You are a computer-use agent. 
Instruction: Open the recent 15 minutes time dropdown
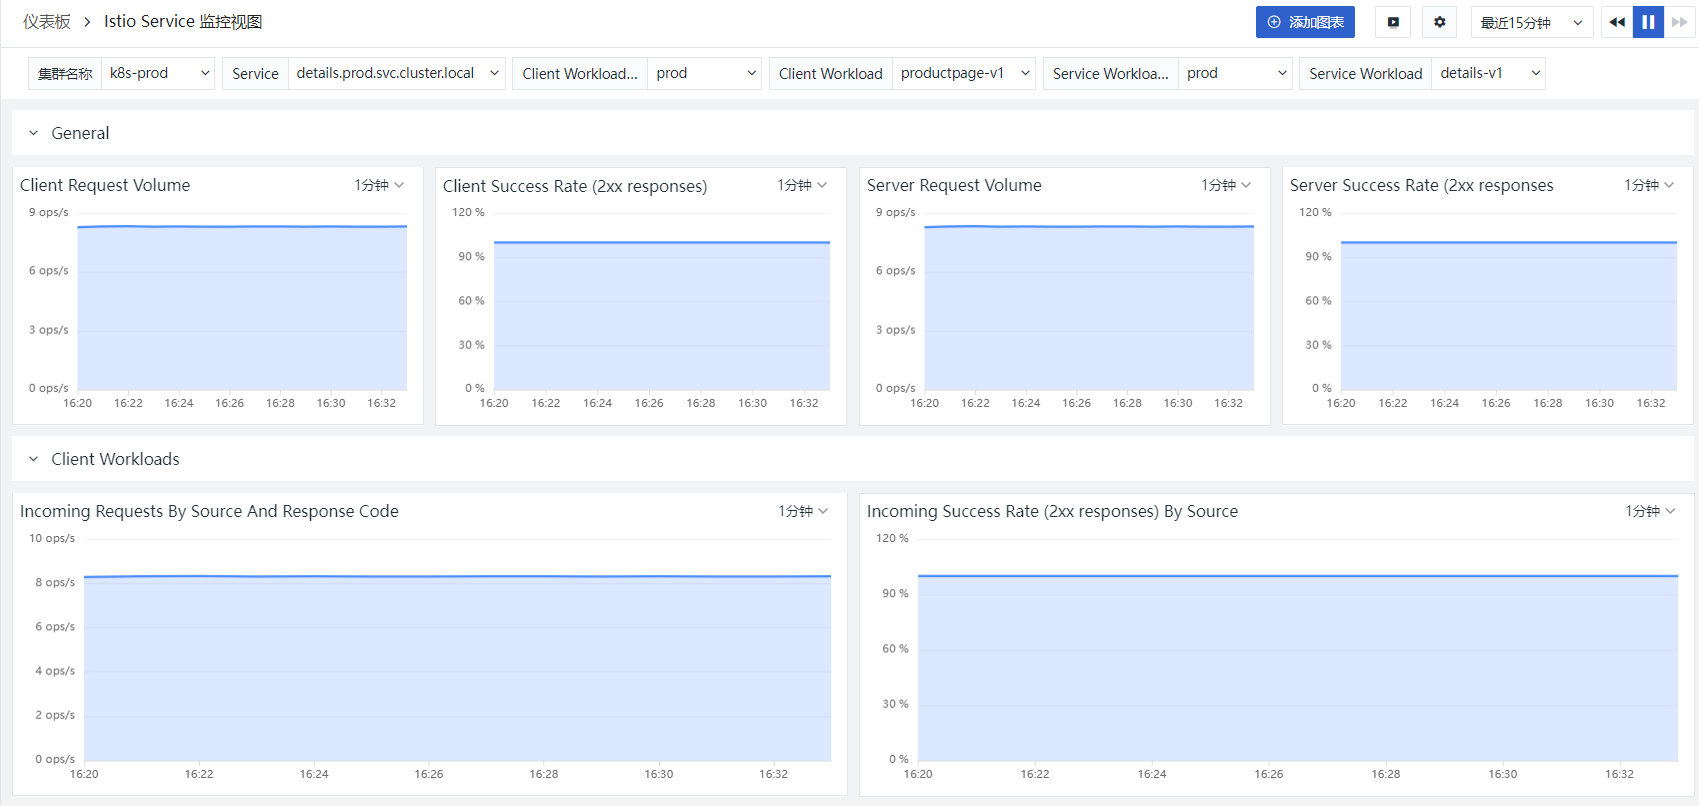pos(1532,22)
